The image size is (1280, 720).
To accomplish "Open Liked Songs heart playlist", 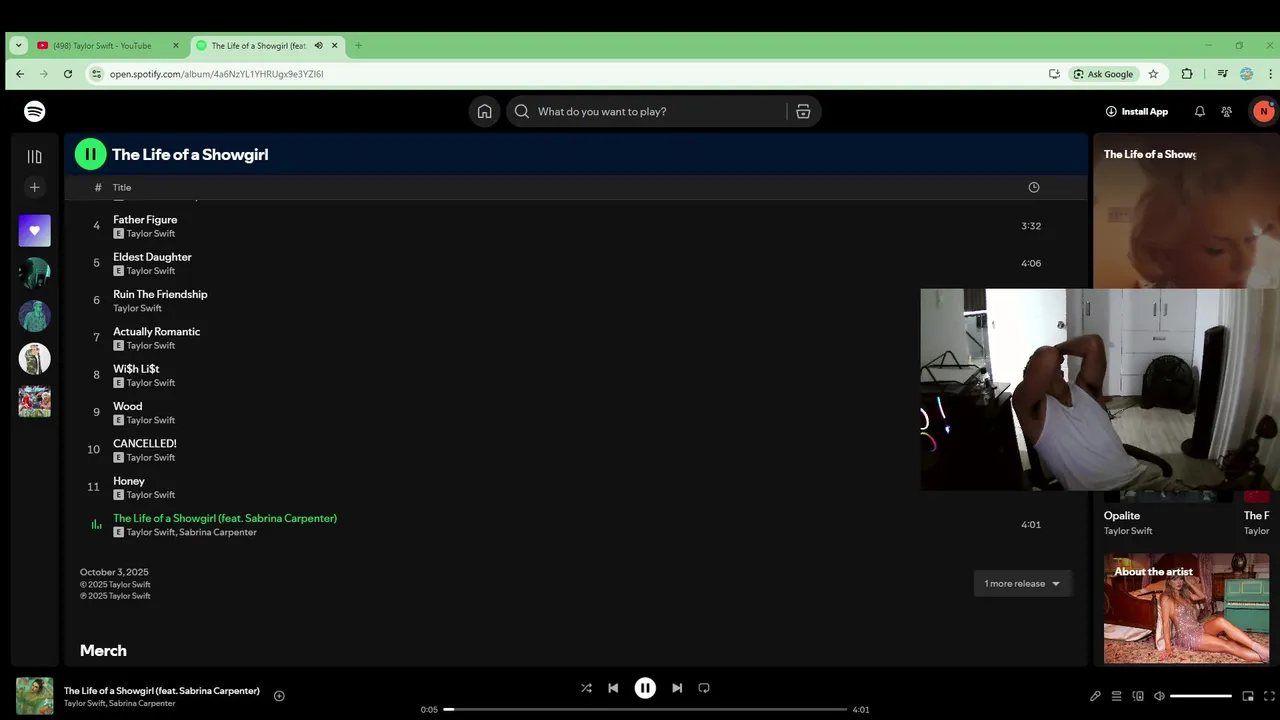I will click(35, 230).
